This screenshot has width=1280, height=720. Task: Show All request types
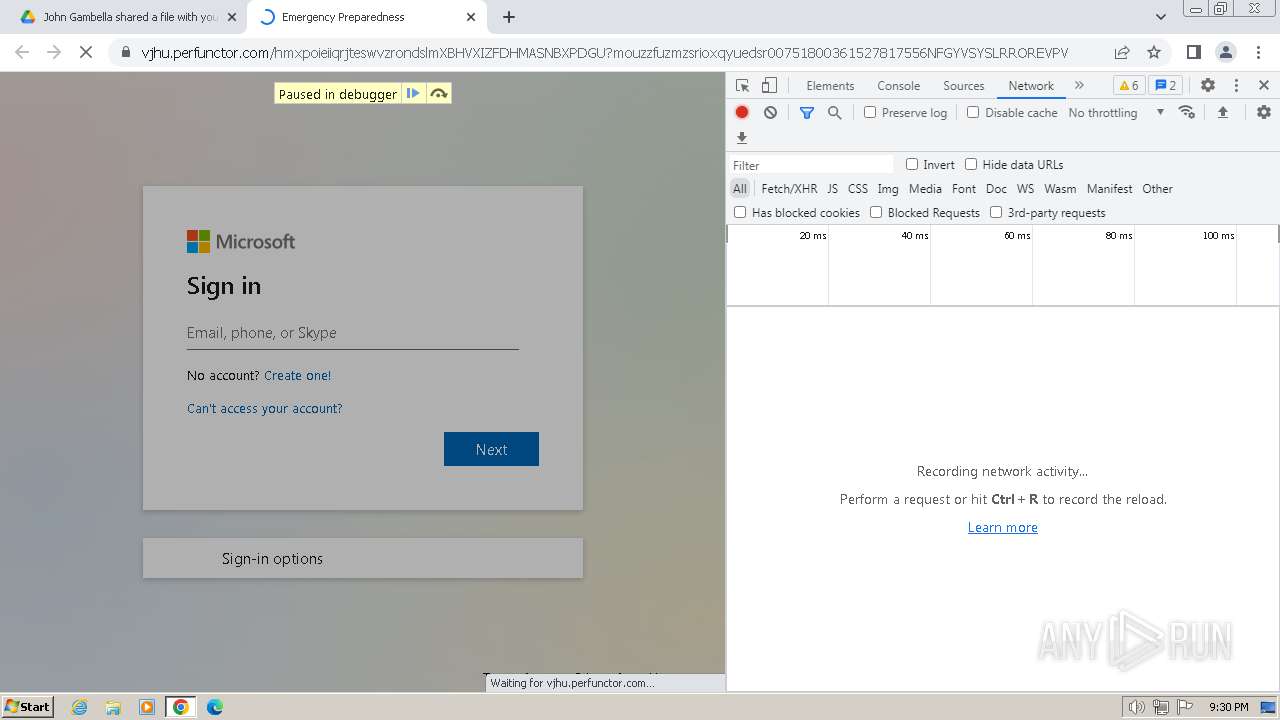tap(740, 189)
